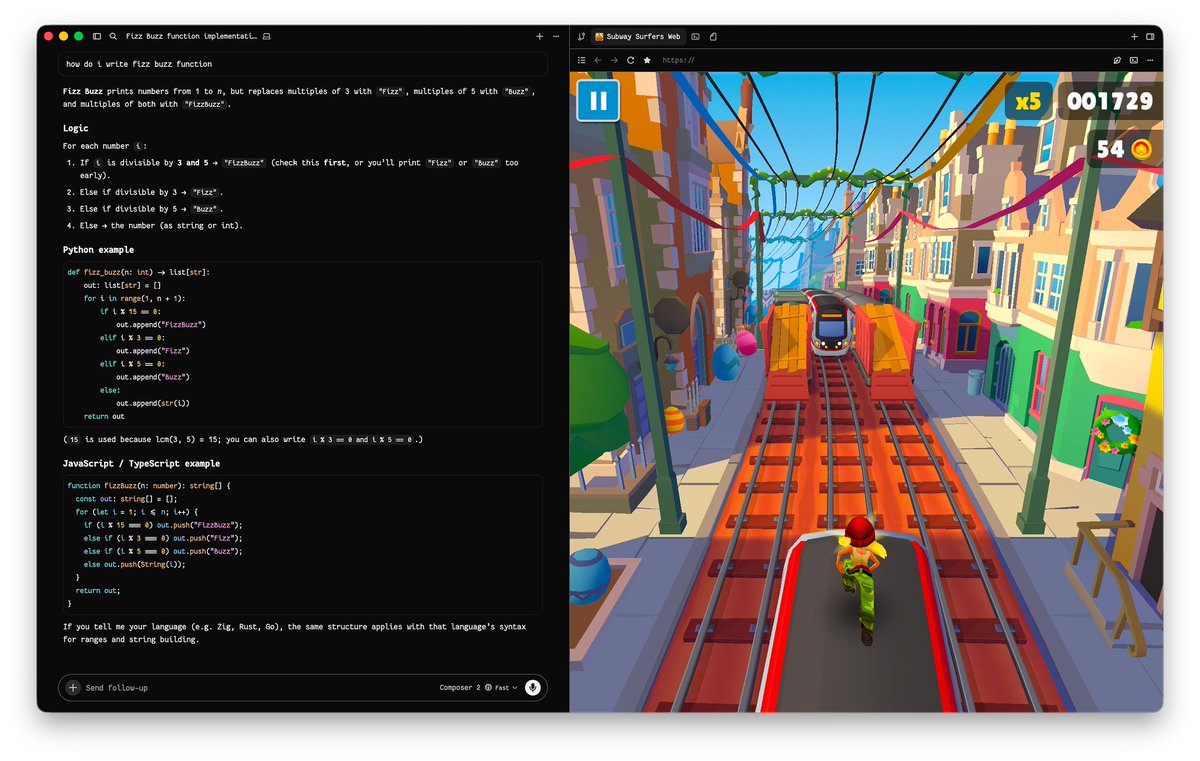Click the 'JavaScript / TypeScript example' heading
Image resolution: width=1200 pixels, height=761 pixels.
point(141,464)
